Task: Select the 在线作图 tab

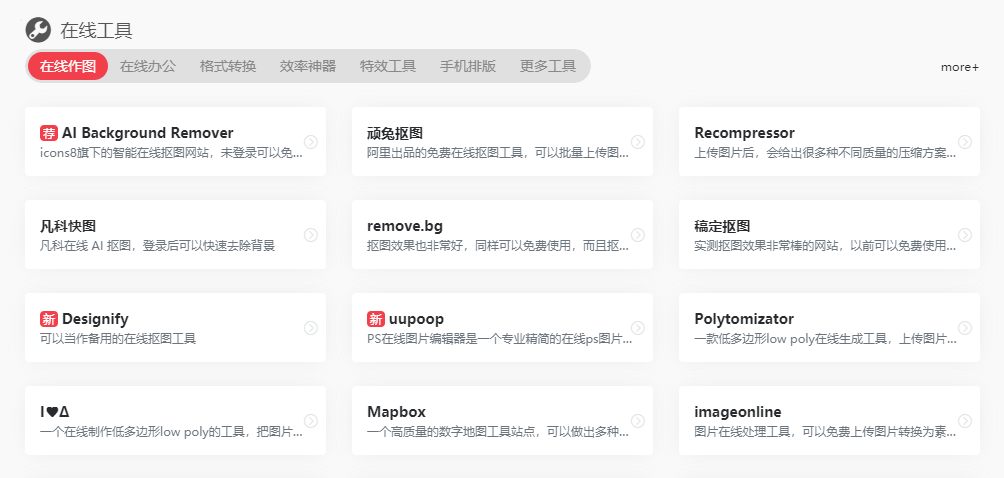Action: (68, 66)
